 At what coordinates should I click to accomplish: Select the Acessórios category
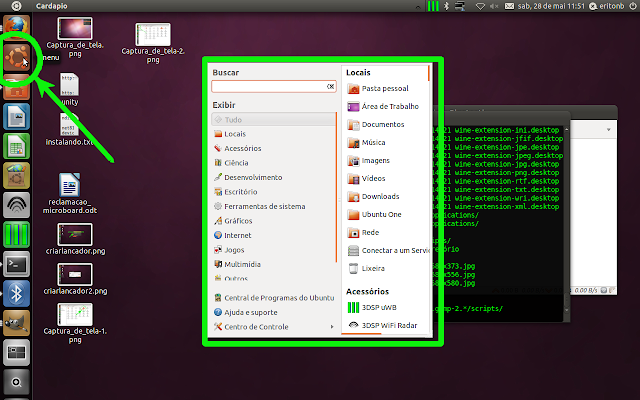(273, 148)
